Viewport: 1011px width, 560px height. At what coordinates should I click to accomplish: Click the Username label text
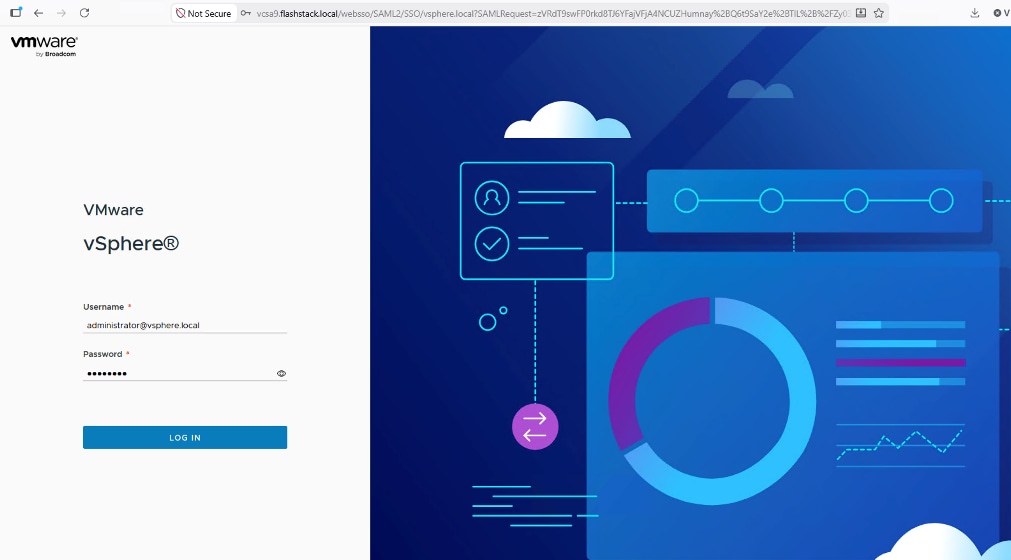point(103,307)
